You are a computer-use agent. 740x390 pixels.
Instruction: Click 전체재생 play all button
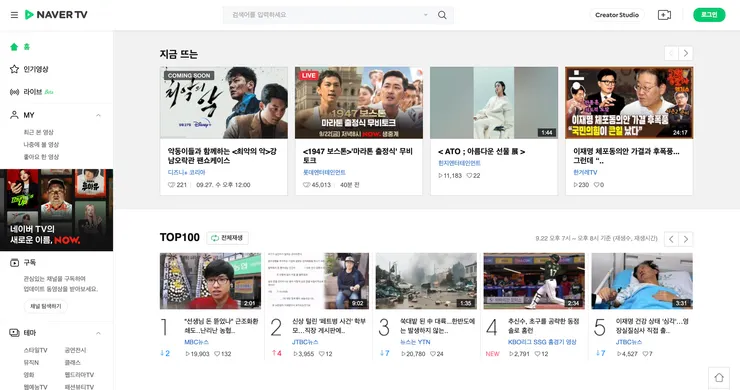(227, 238)
